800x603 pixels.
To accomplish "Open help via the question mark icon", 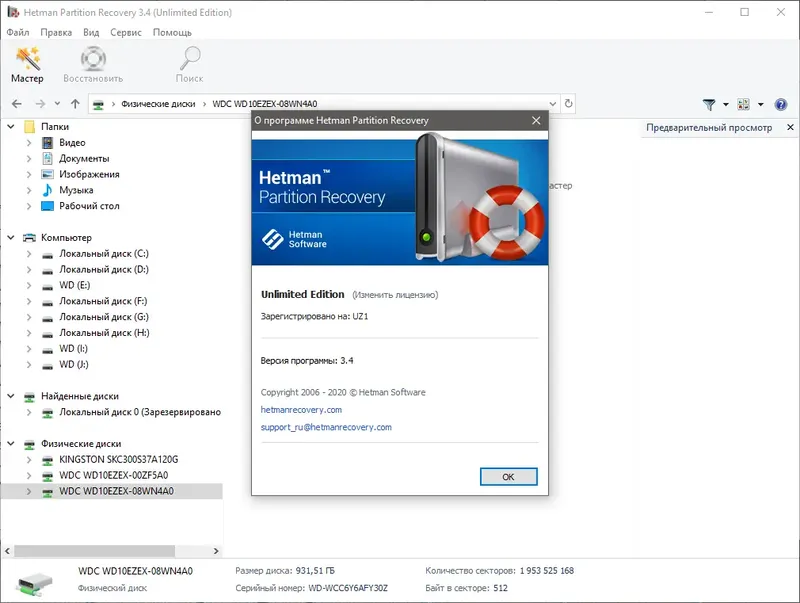I will [780, 103].
